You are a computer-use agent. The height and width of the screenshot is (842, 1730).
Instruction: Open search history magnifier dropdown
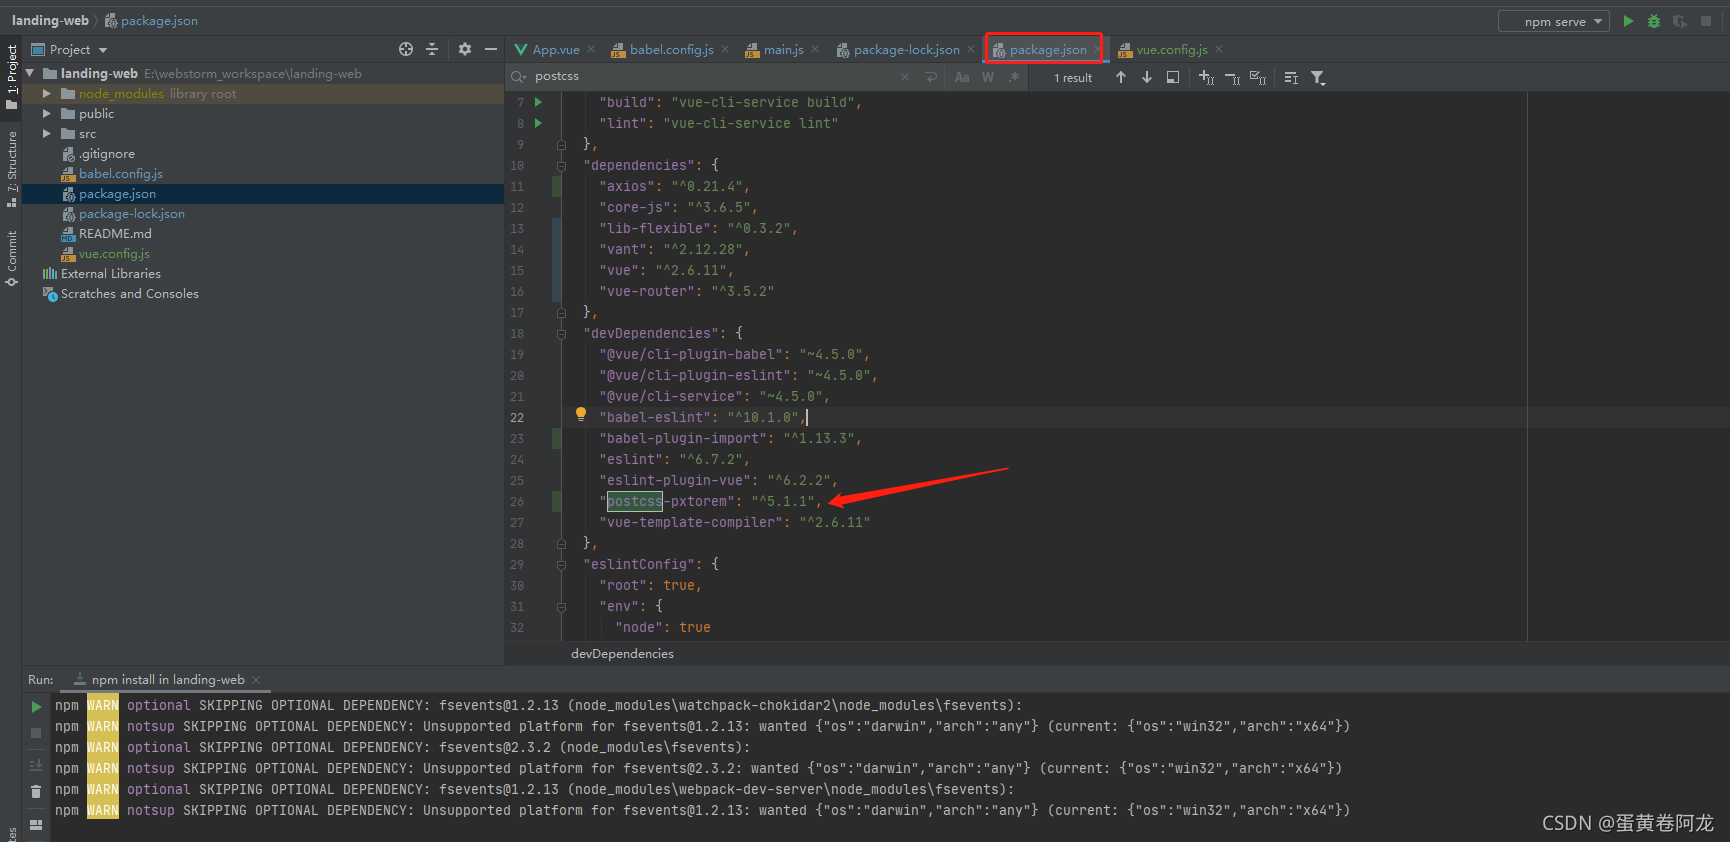click(x=518, y=77)
